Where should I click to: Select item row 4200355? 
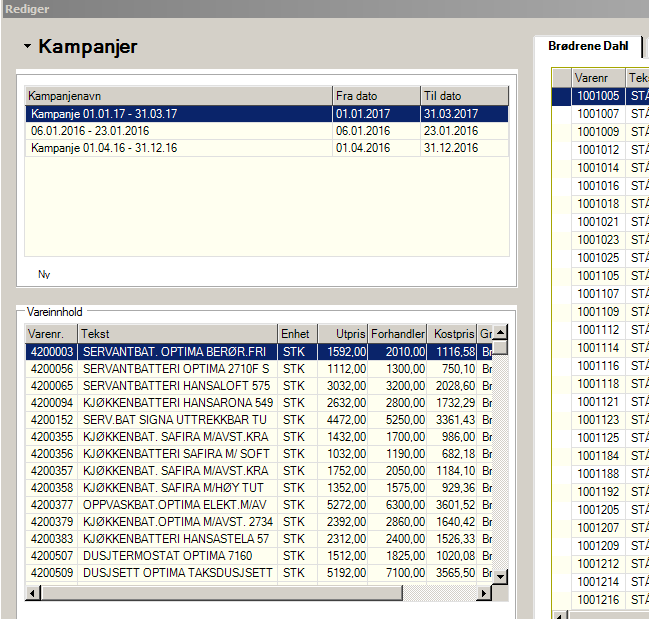[x=259, y=437]
